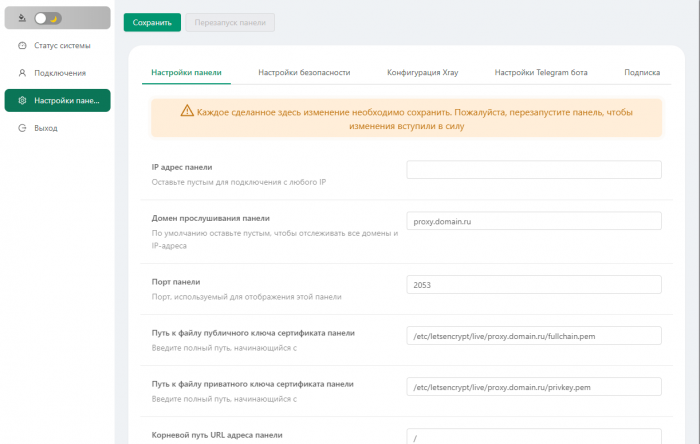This screenshot has width=700, height=444.
Task: Click the IP адрес панели input field
Action: tap(534, 170)
